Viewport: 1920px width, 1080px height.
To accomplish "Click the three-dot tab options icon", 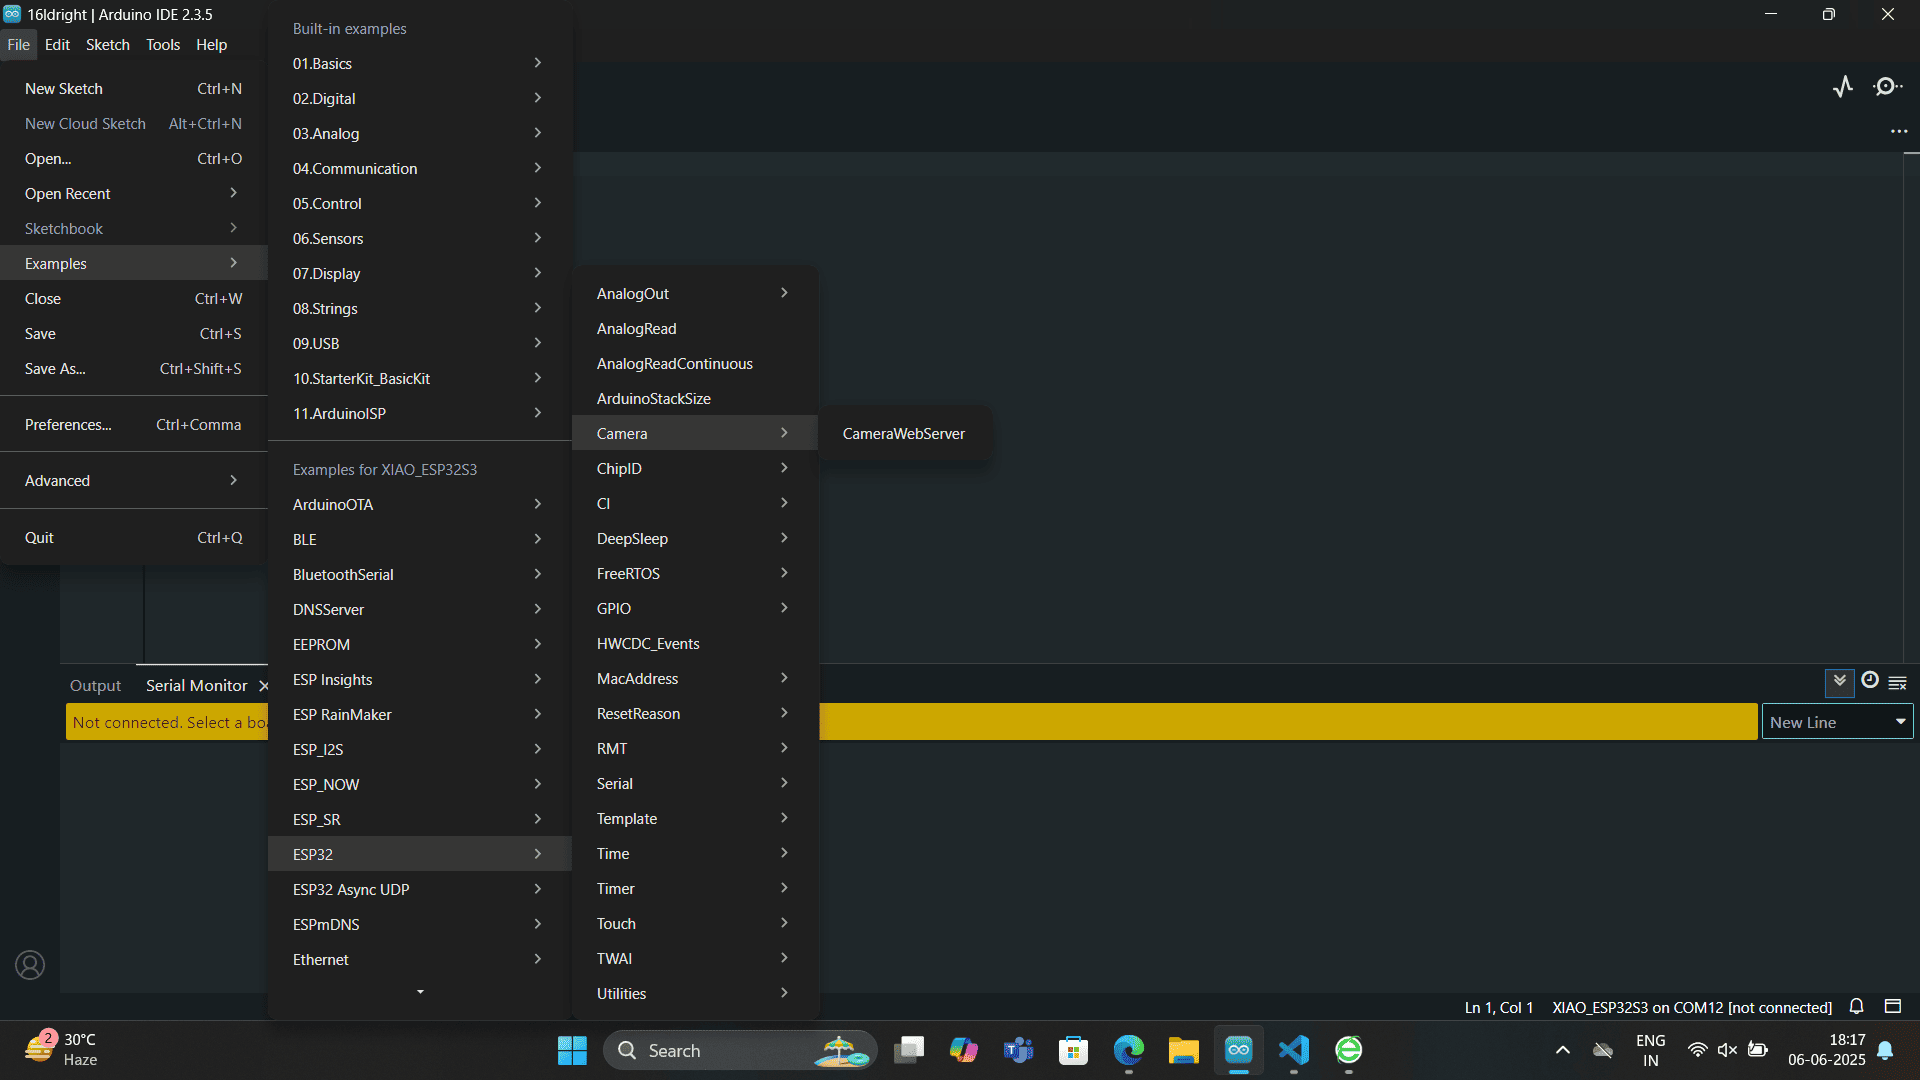I will [1899, 131].
